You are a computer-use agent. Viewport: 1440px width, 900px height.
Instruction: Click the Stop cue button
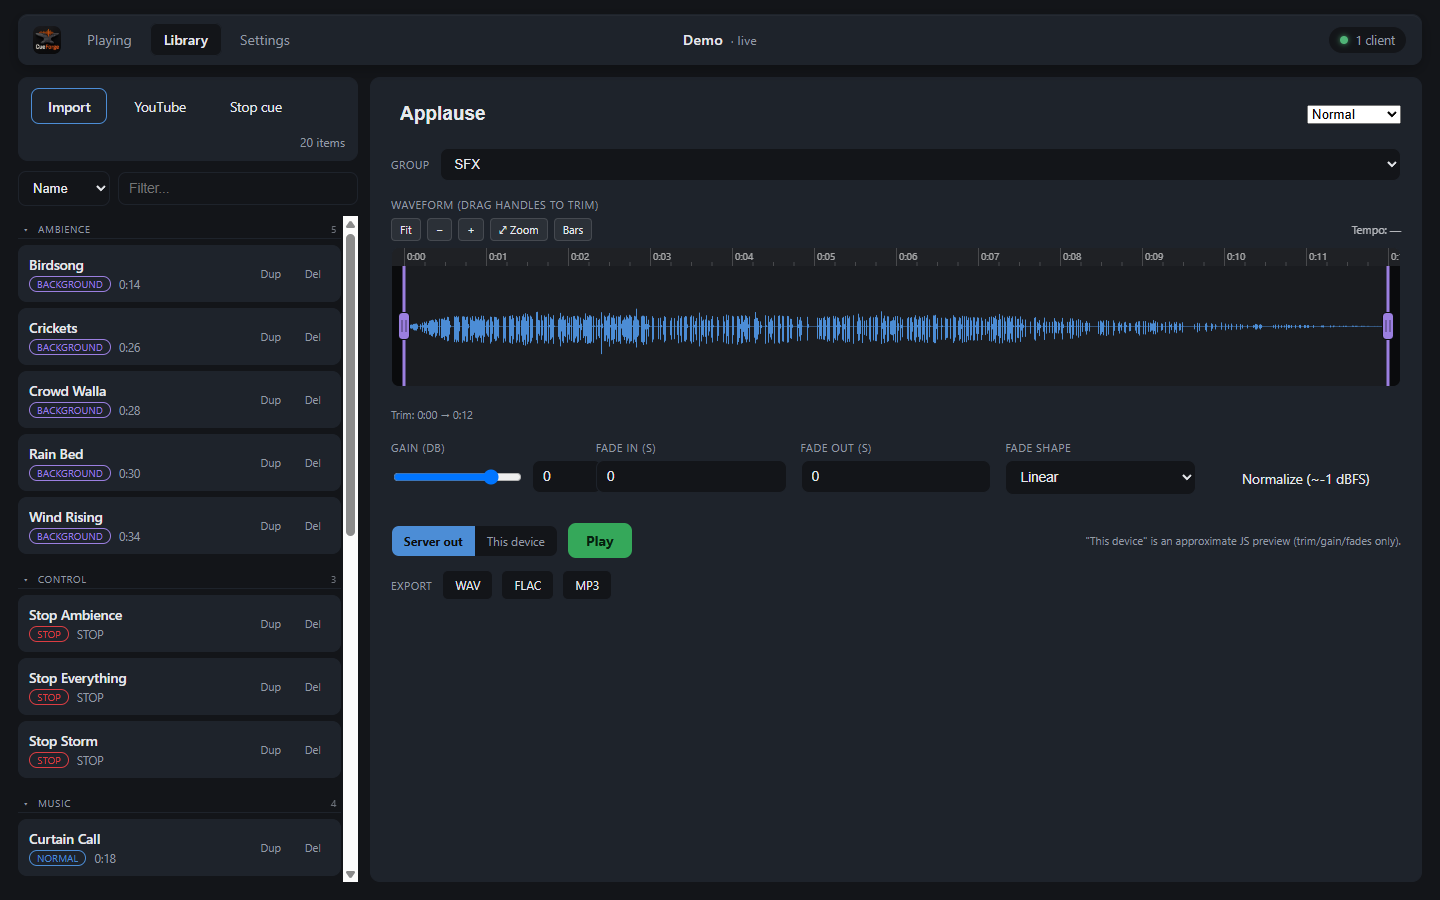pyautogui.click(x=256, y=107)
